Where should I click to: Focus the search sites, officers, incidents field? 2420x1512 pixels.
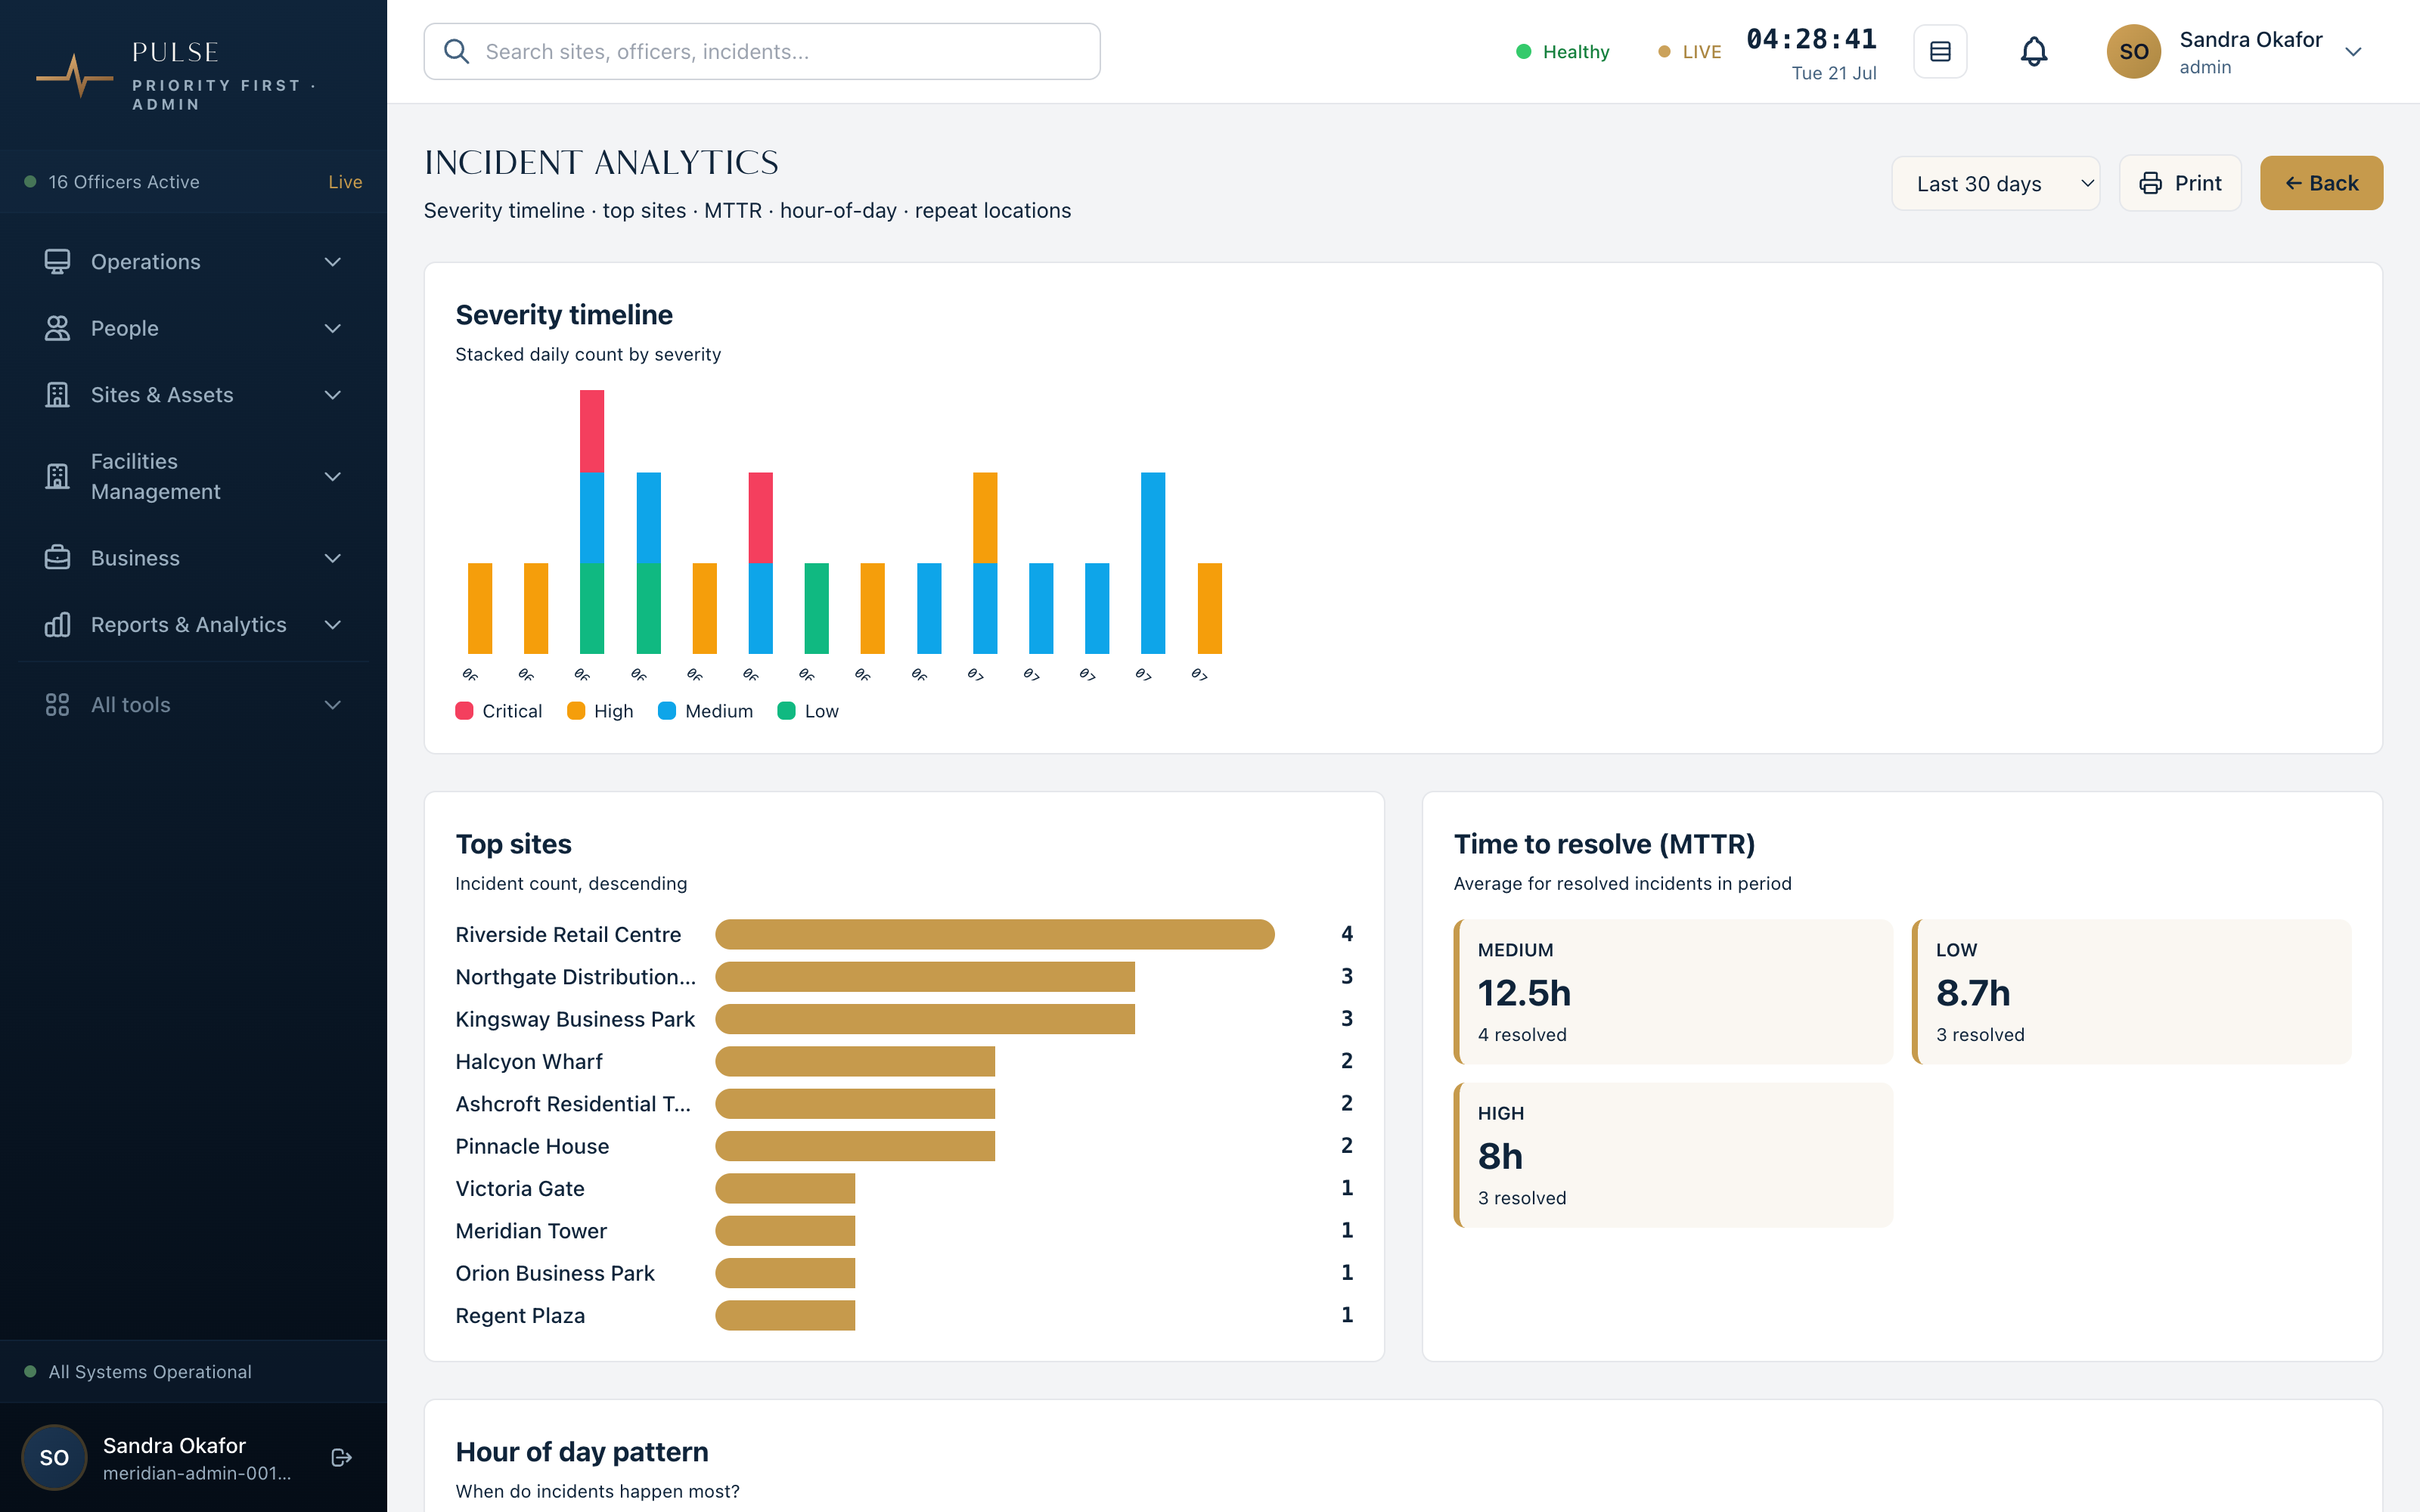tap(762, 51)
